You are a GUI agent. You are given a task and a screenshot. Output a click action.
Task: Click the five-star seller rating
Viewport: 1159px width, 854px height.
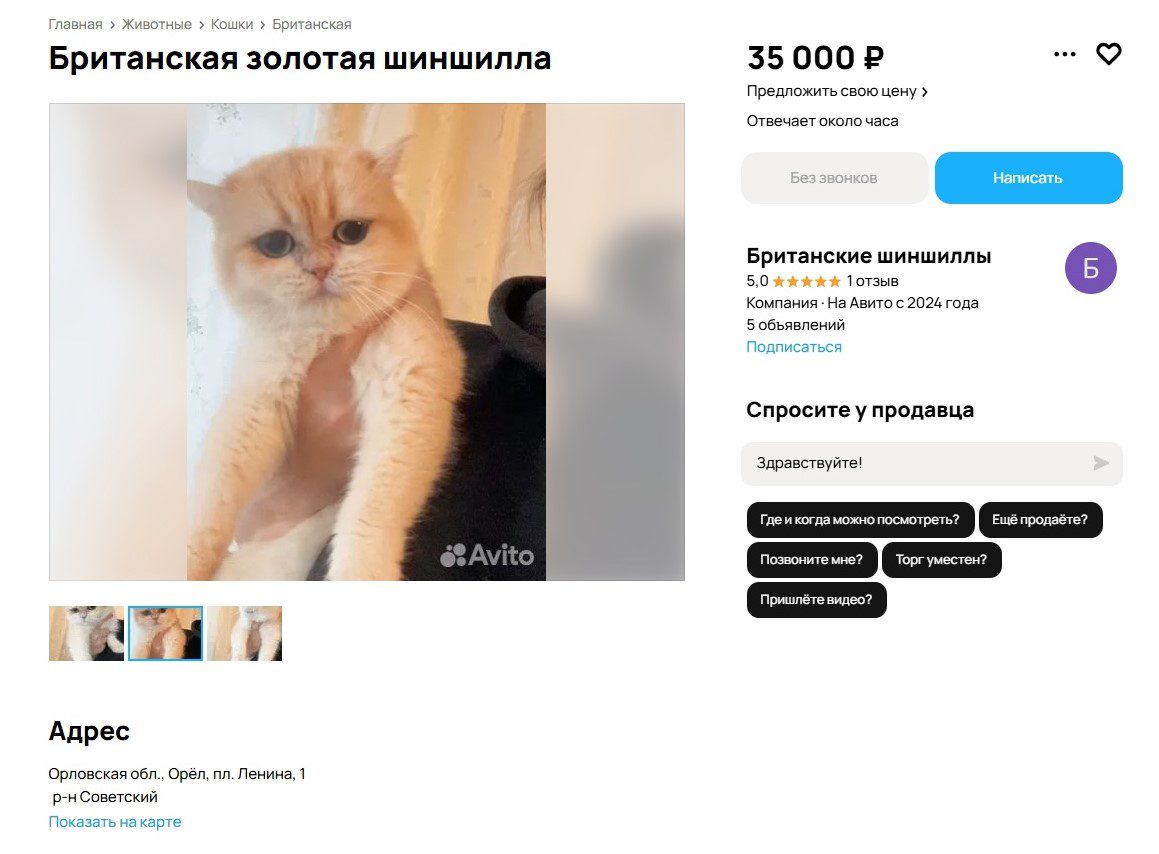point(806,281)
